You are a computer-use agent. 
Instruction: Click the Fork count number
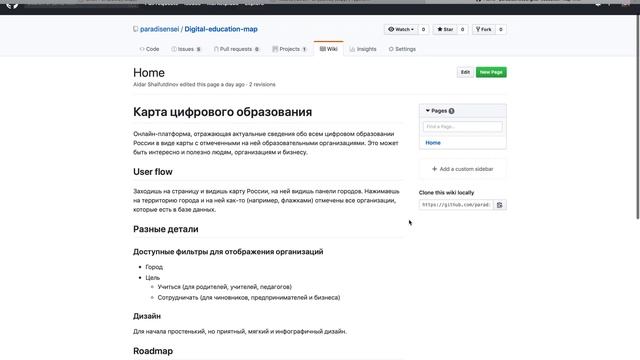[x=501, y=29]
